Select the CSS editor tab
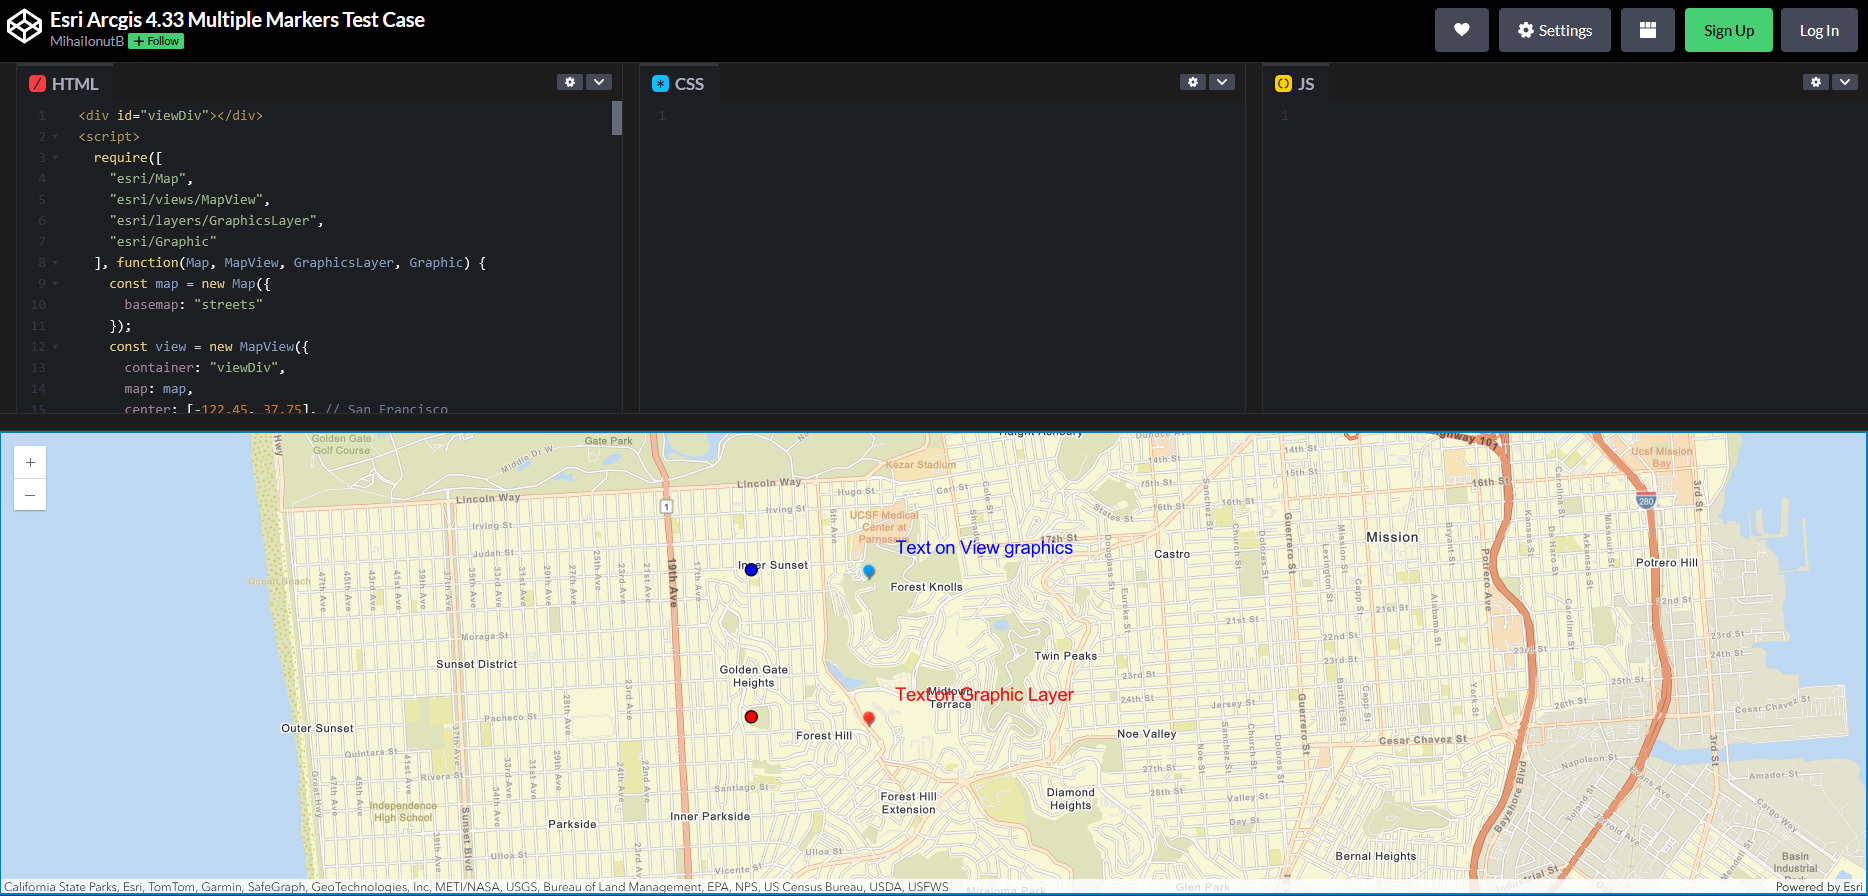This screenshot has height=896, width=1868. 679,84
